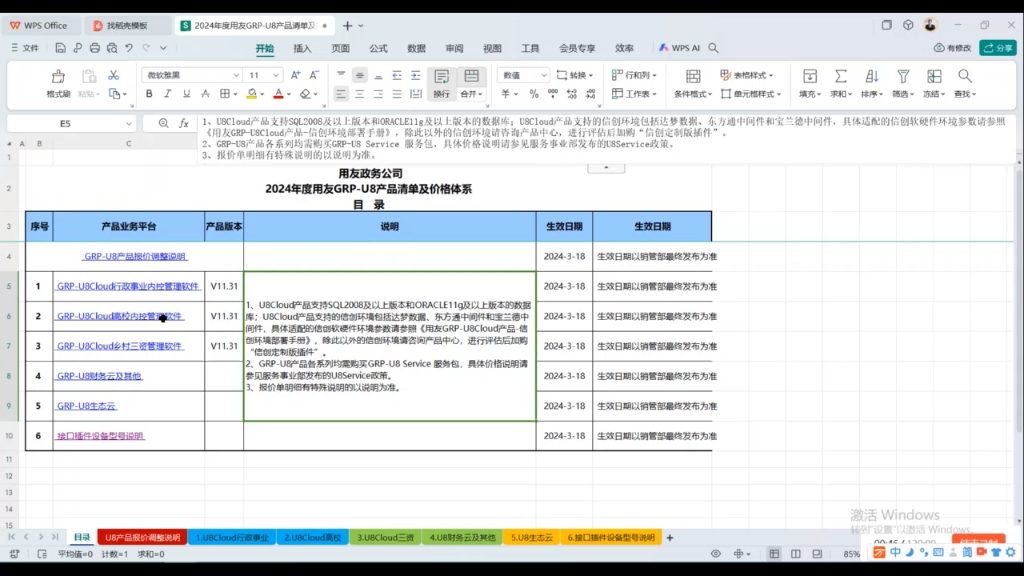Click the Save icon in quick toolbar
Screen dimensions: 1024x576
(60, 48)
